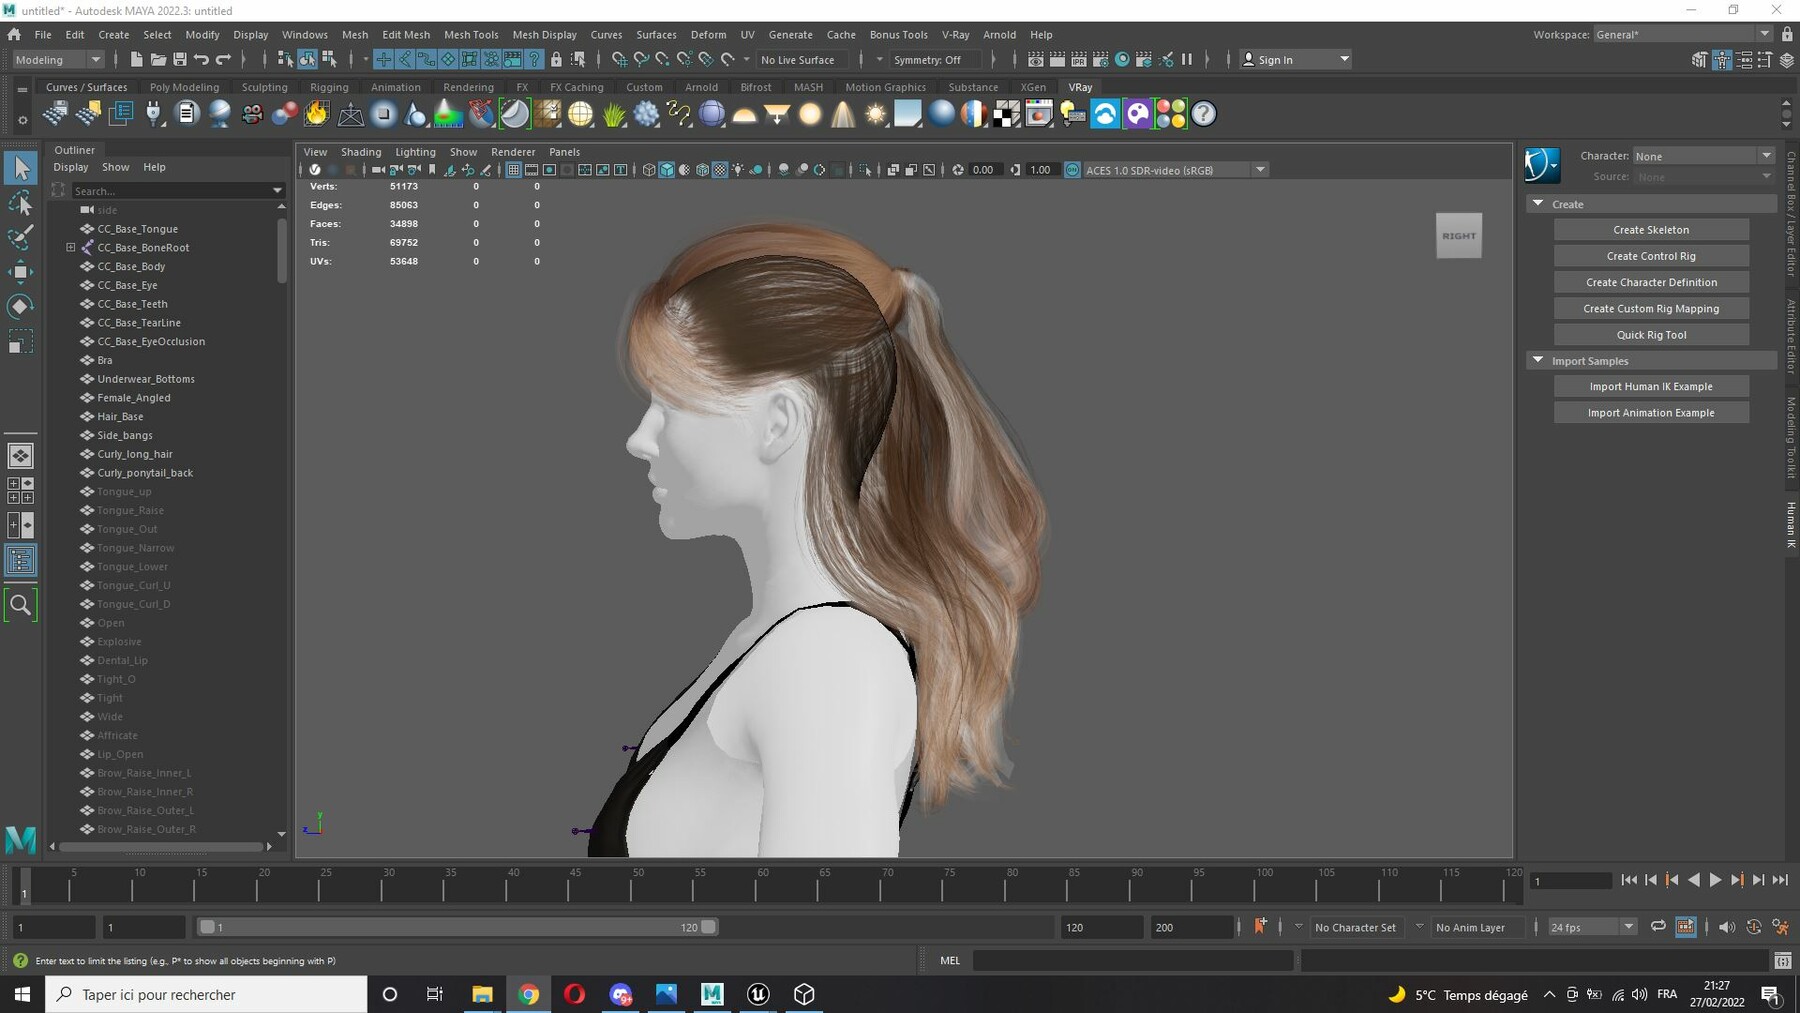Viewport: 1800px width, 1013px height.
Task: Choose the Move tool in toolbox
Action: [20, 271]
